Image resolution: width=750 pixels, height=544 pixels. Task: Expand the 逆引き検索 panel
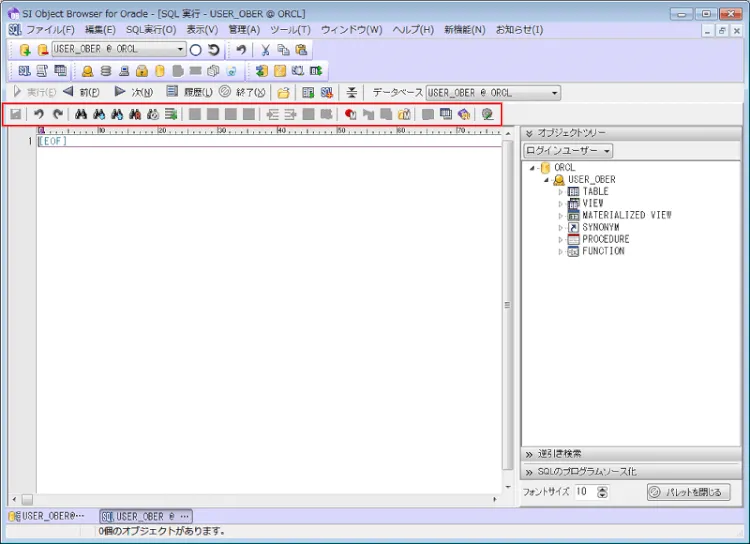click(529, 454)
